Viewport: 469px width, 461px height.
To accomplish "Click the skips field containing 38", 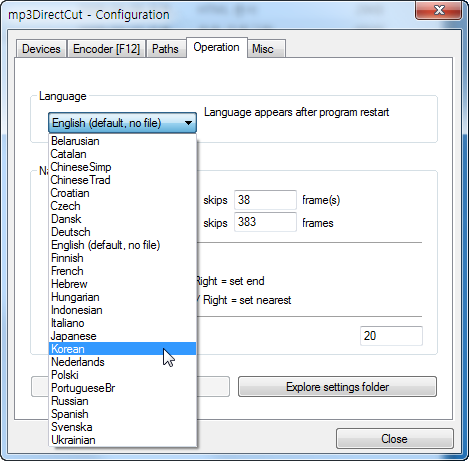I will [x=265, y=200].
